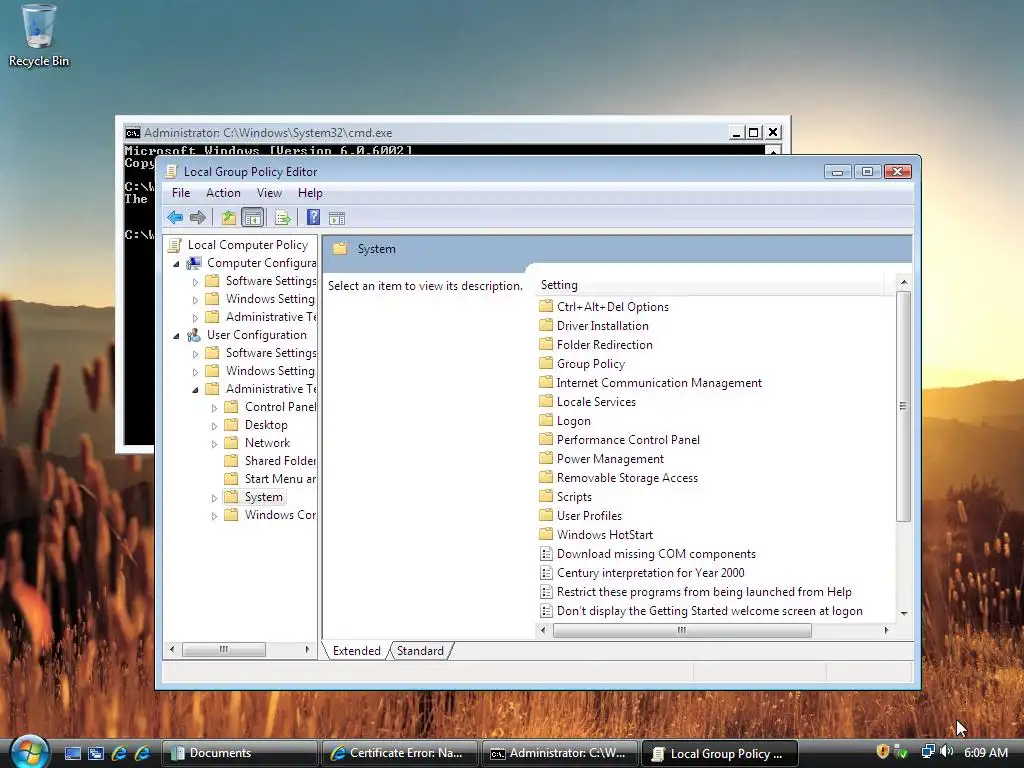Click the tree pane horizontal scrollbar thumb
1024x768 pixels.
223,649
